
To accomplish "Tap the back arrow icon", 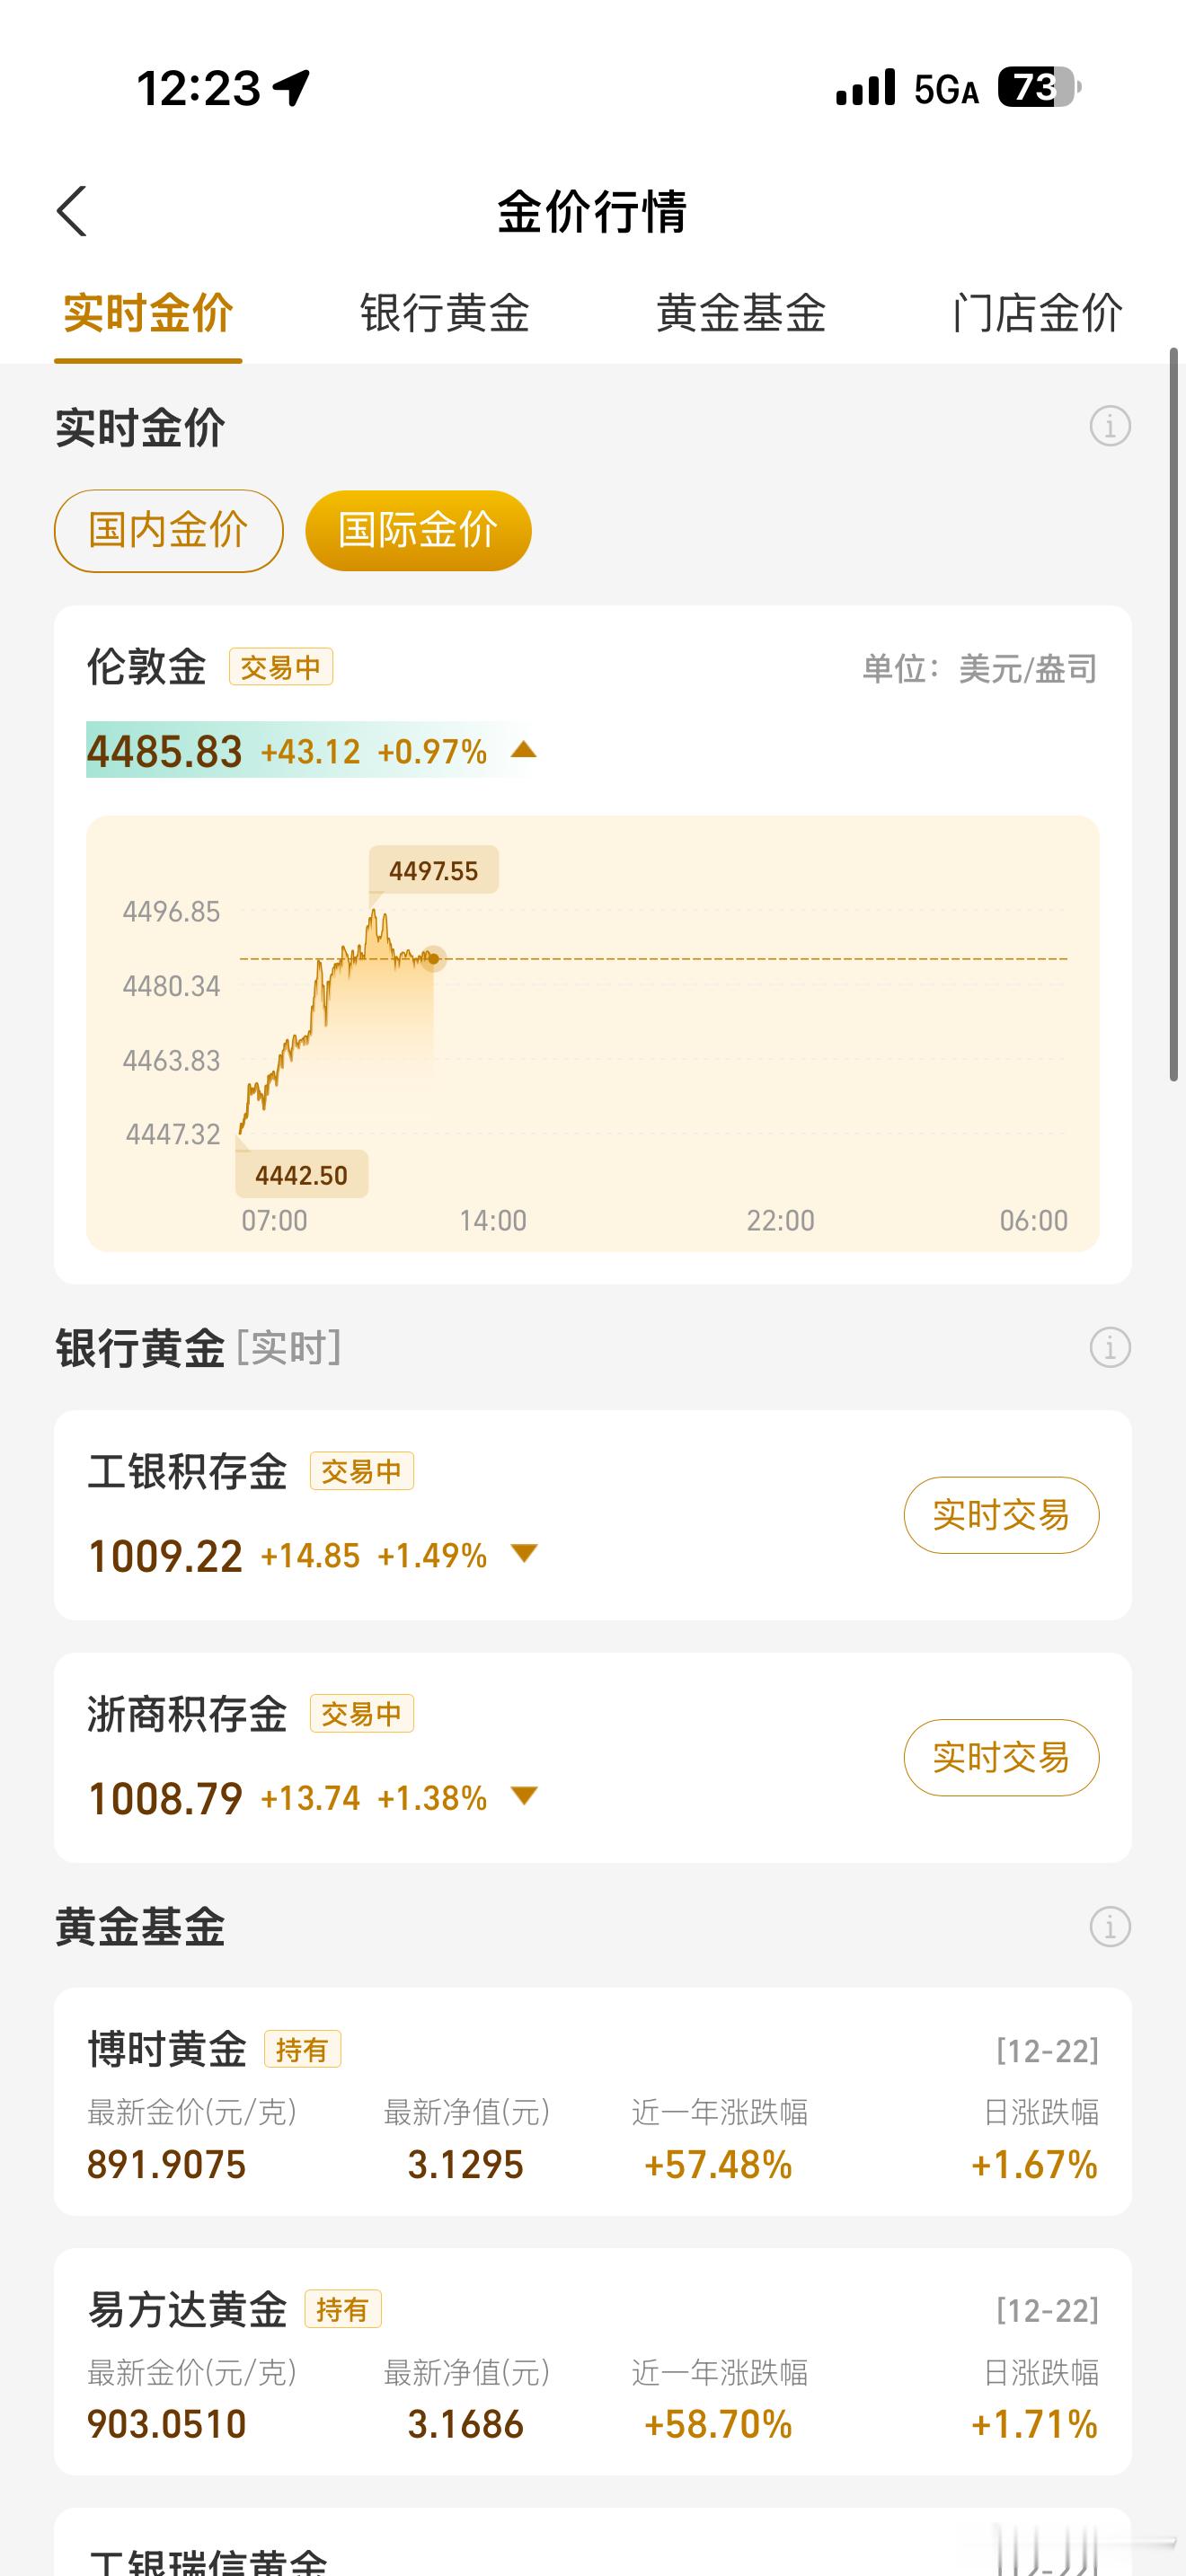I will [72, 211].
